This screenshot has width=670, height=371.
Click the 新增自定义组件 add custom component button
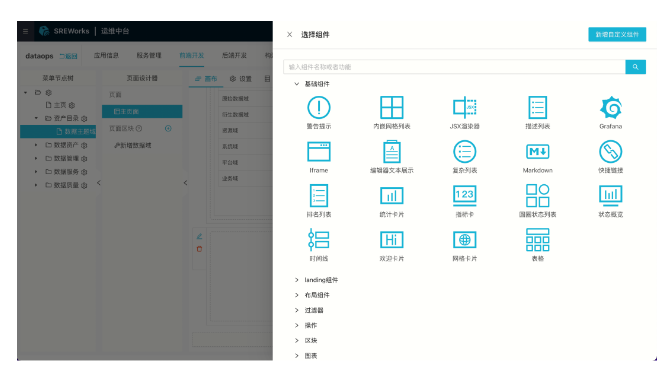617,35
